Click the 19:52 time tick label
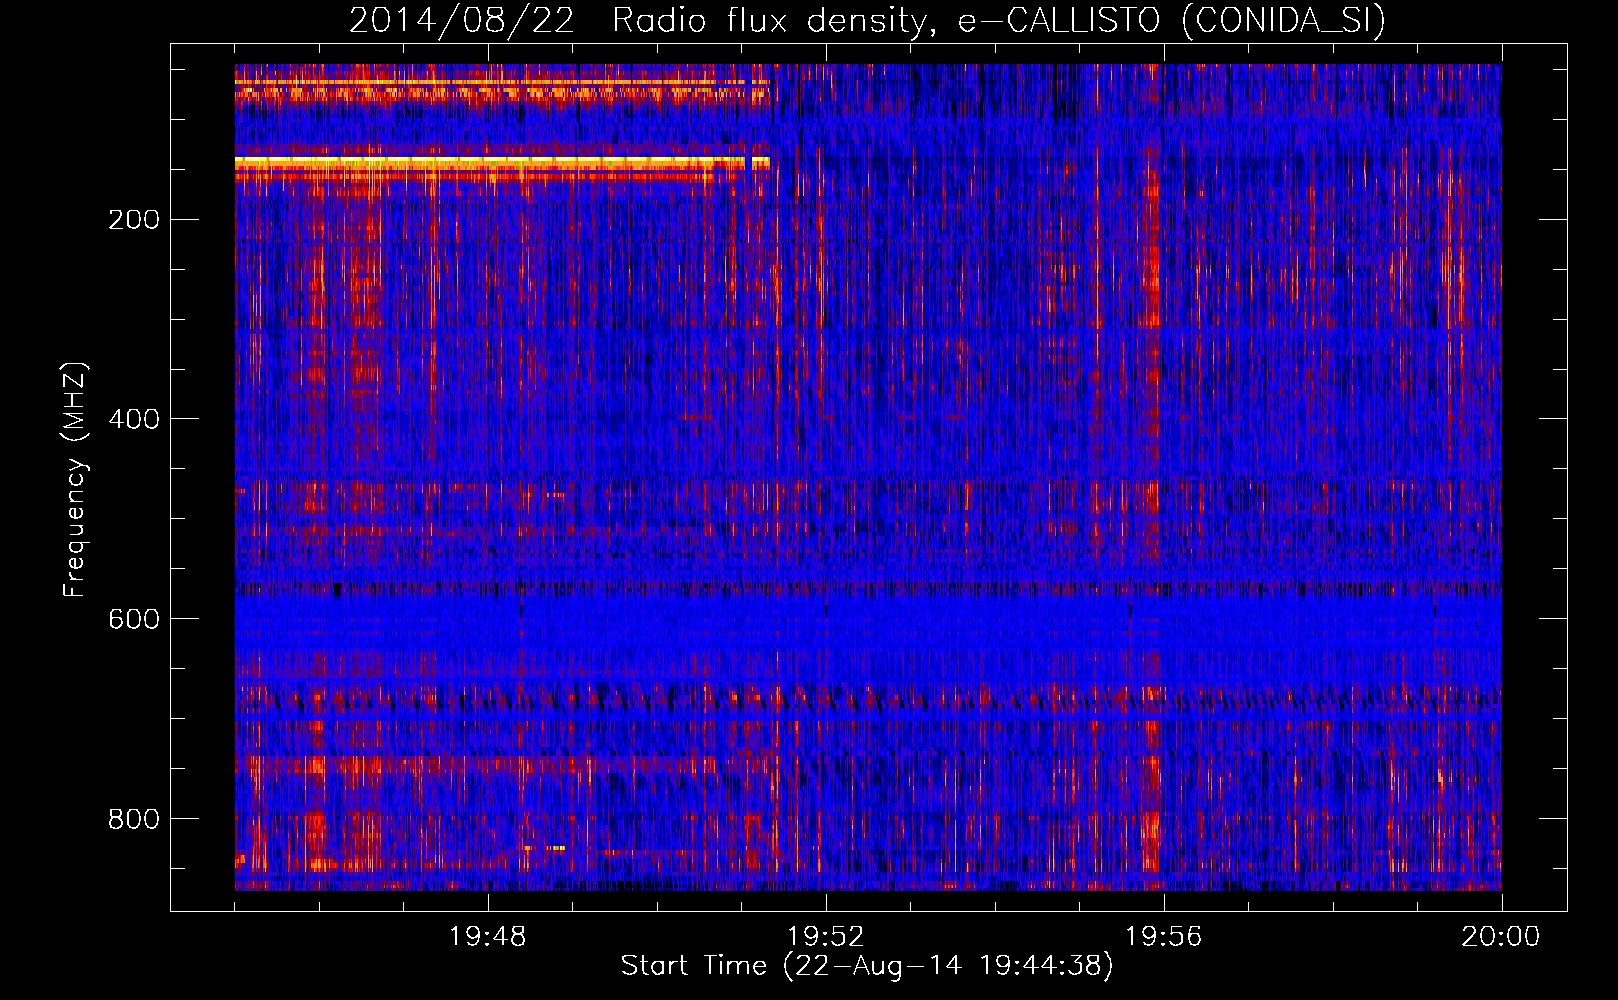The image size is (1618, 1000). point(826,937)
